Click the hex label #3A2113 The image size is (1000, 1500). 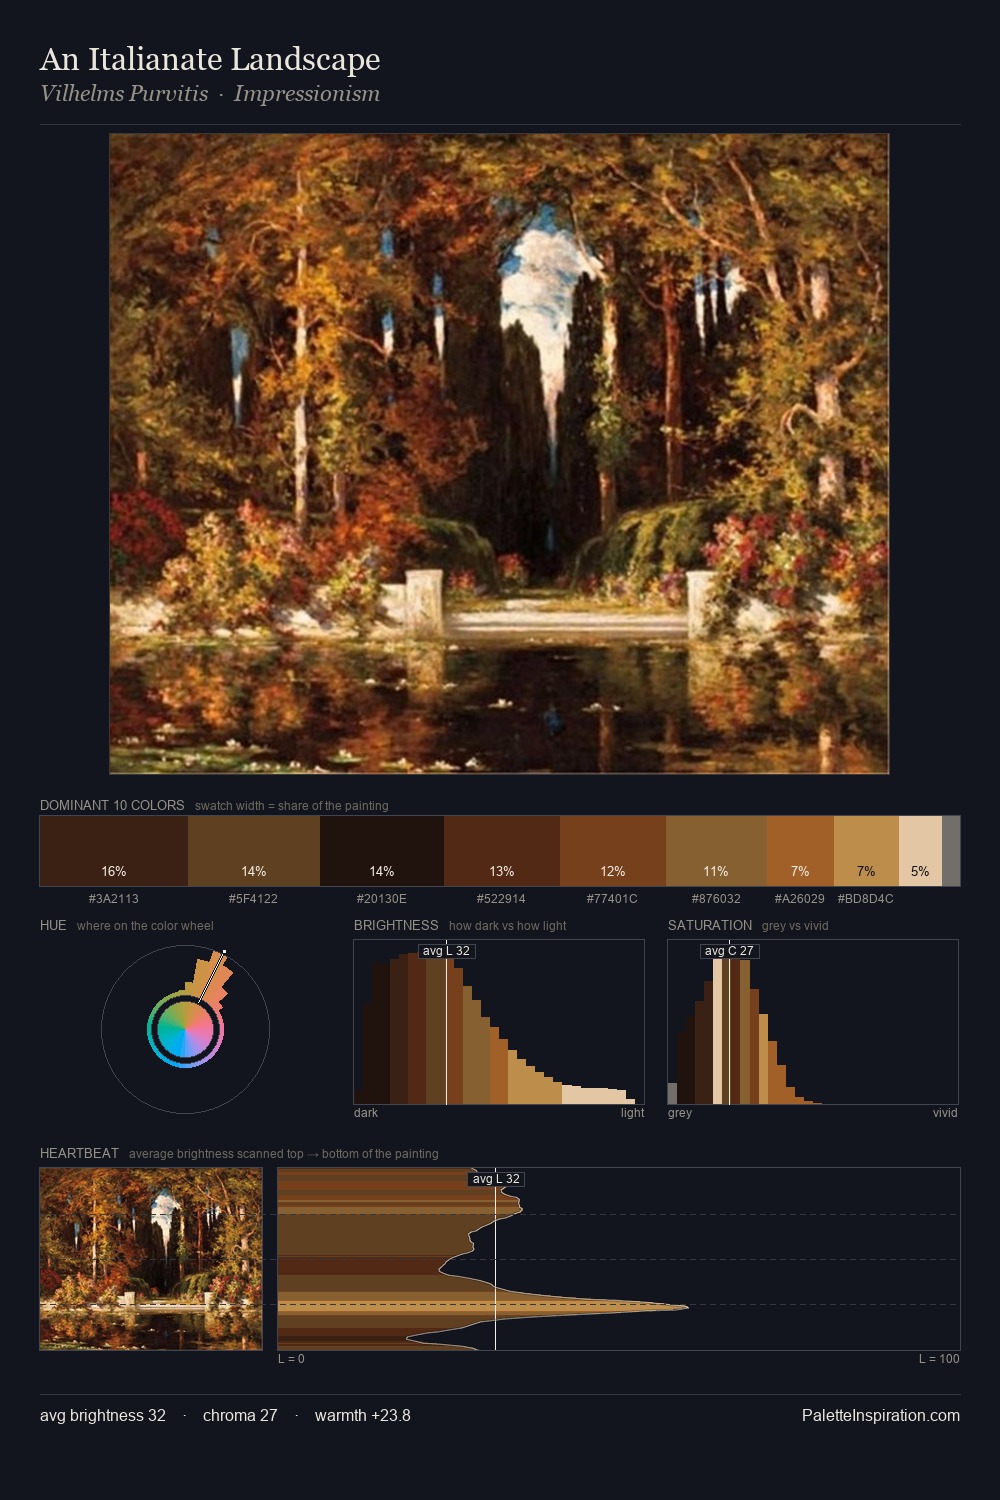[114, 899]
